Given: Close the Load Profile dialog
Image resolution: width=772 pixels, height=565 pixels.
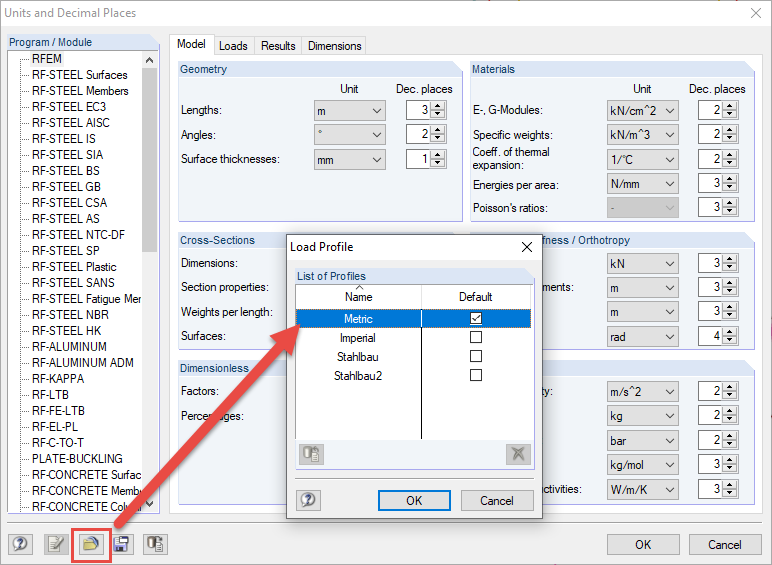Looking at the screenshot, I should pos(527,247).
